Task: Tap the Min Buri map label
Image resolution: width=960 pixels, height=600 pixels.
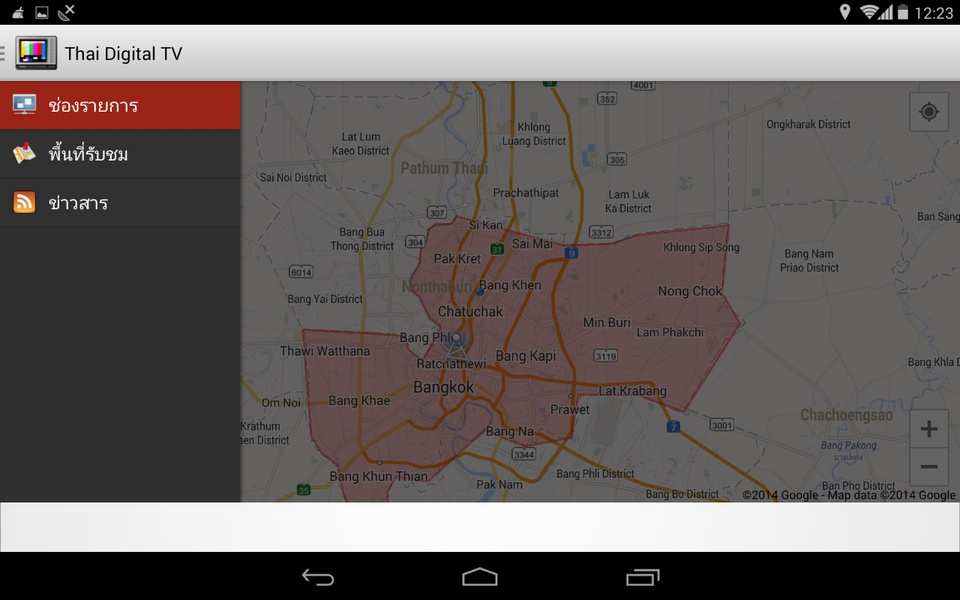Action: click(x=607, y=322)
